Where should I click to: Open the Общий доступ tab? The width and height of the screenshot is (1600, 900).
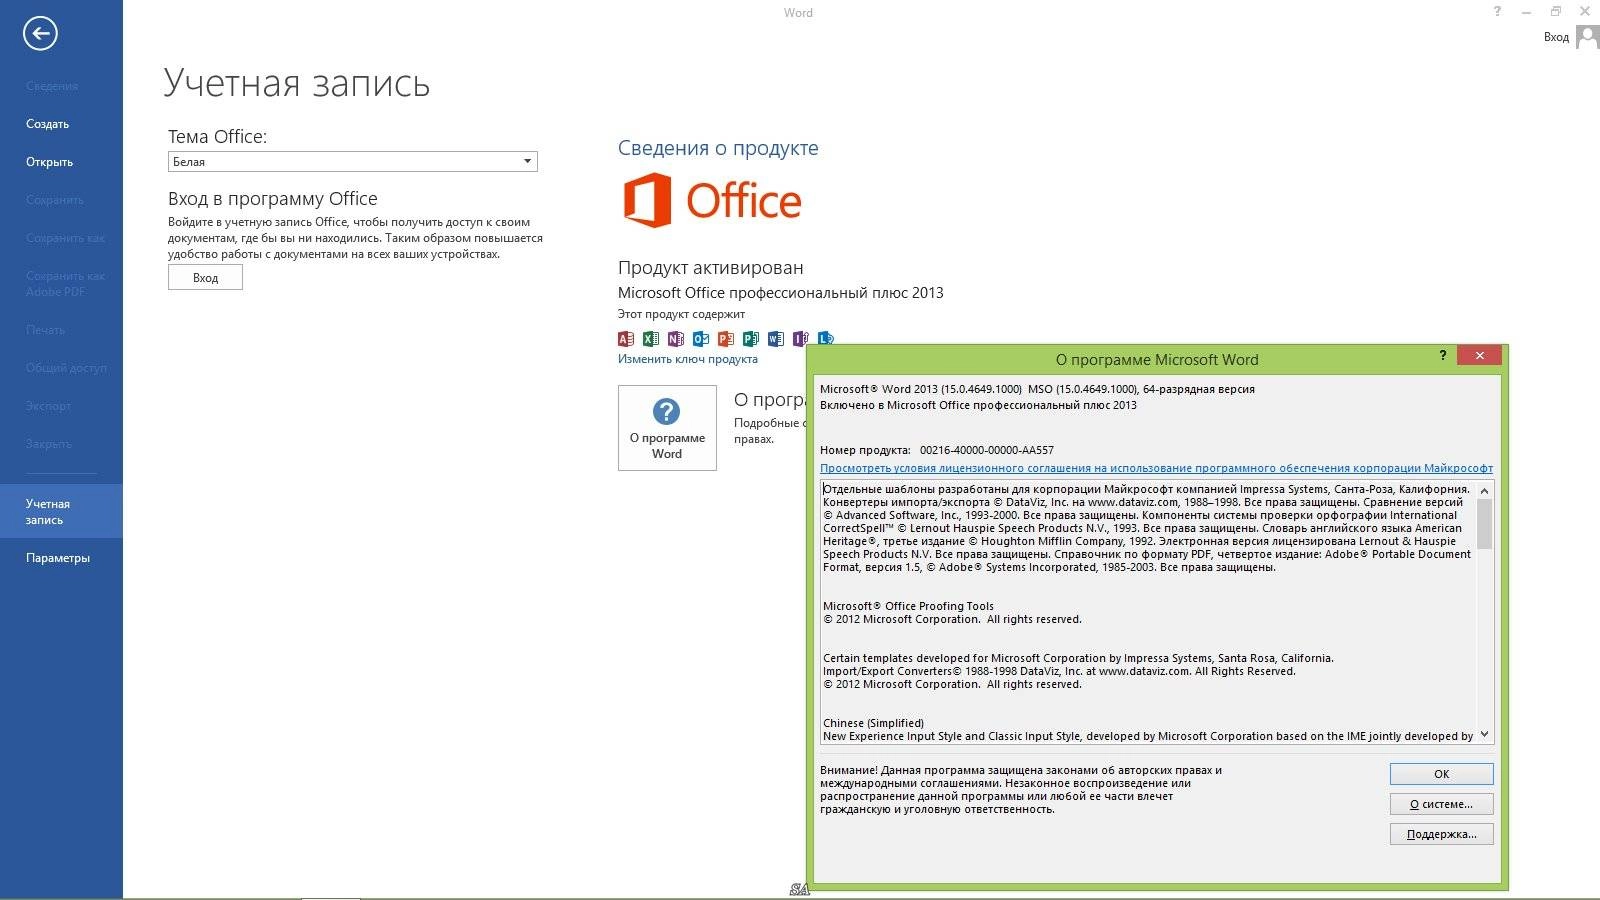66,368
